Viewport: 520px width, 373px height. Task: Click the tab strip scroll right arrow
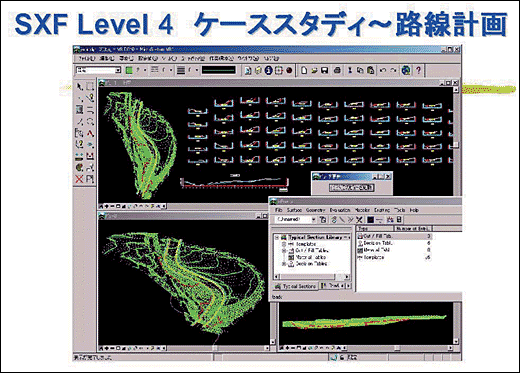tap(349, 286)
